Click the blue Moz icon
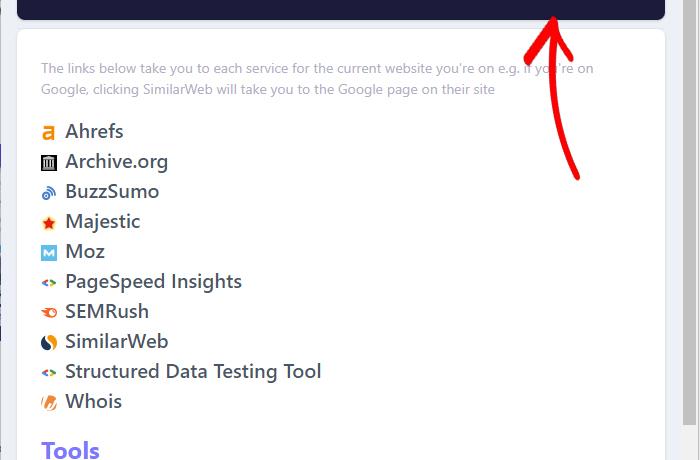 click(48, 252)
